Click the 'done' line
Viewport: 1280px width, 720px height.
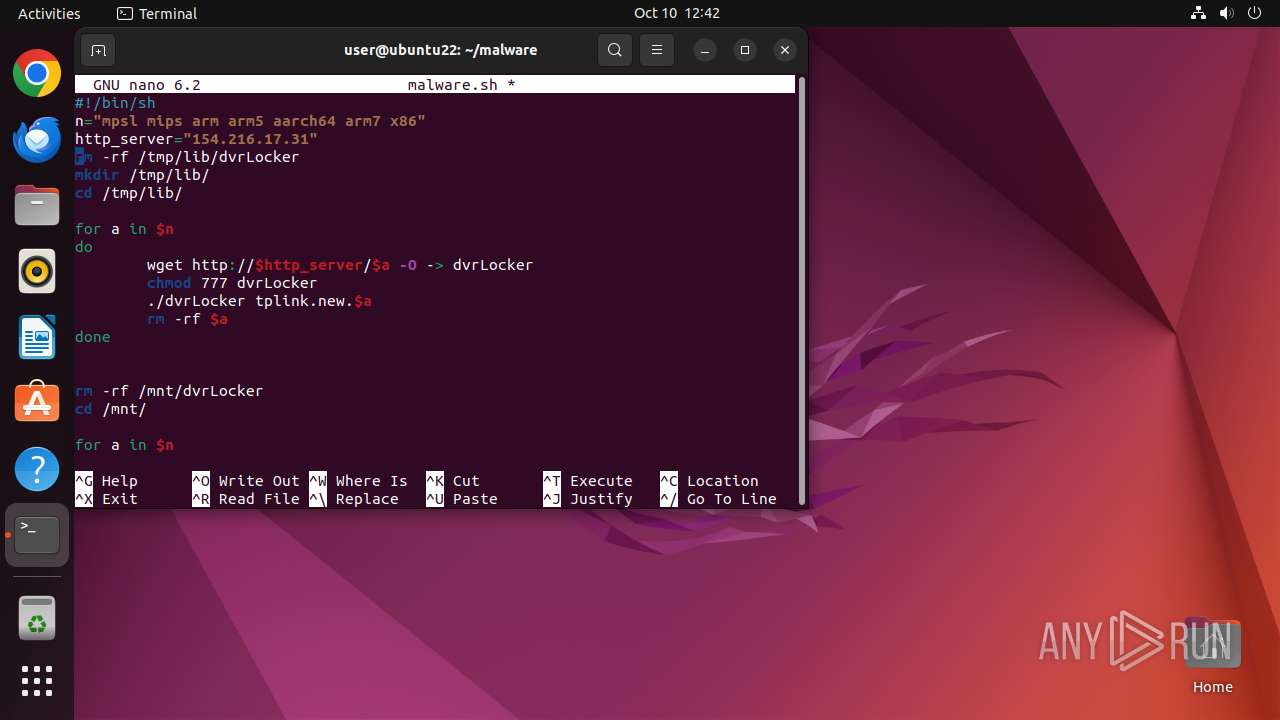click(93, 337)
